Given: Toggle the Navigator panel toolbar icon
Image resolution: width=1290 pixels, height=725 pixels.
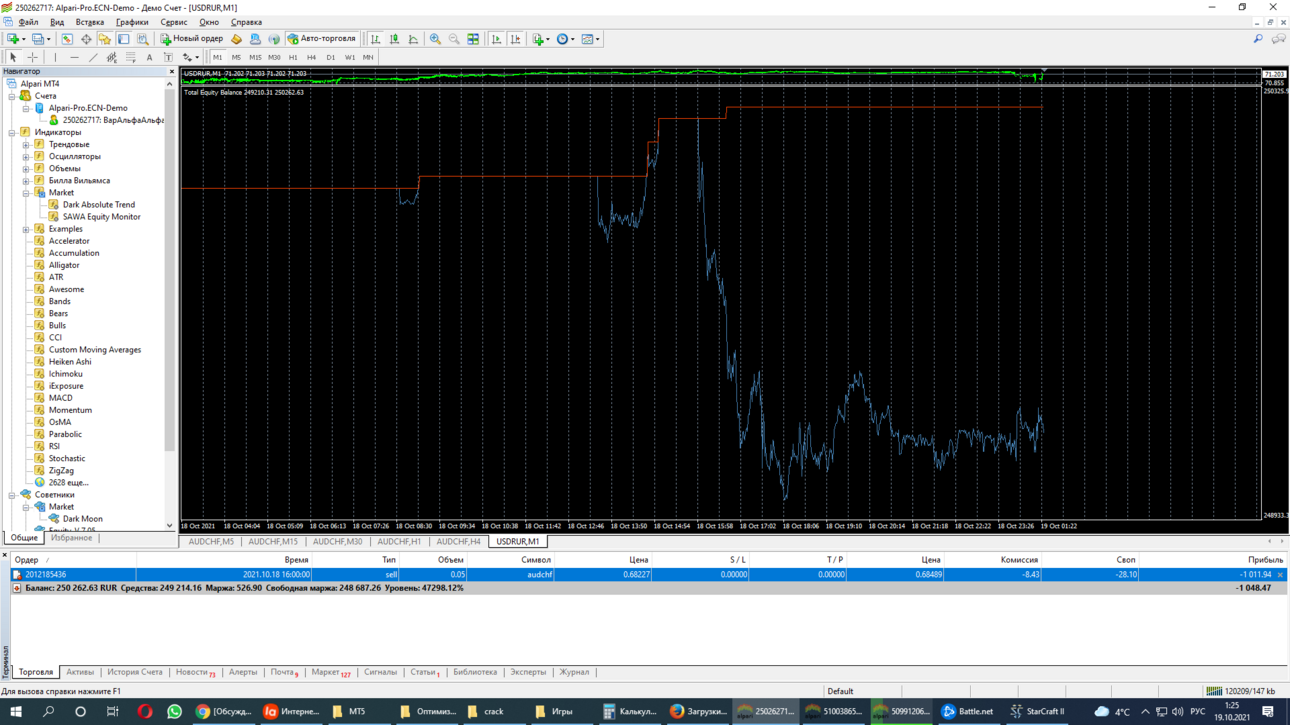Looking at the screenshot, I should [x=105, y=39].
